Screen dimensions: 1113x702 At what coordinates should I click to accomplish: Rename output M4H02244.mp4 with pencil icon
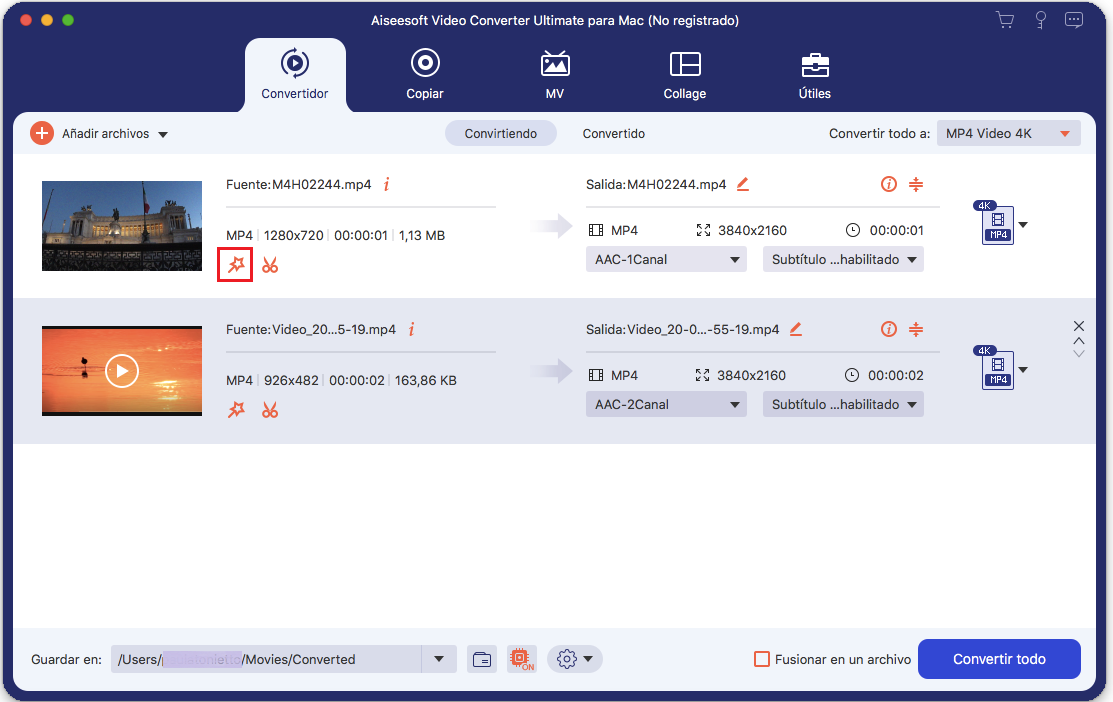point(742,185)
